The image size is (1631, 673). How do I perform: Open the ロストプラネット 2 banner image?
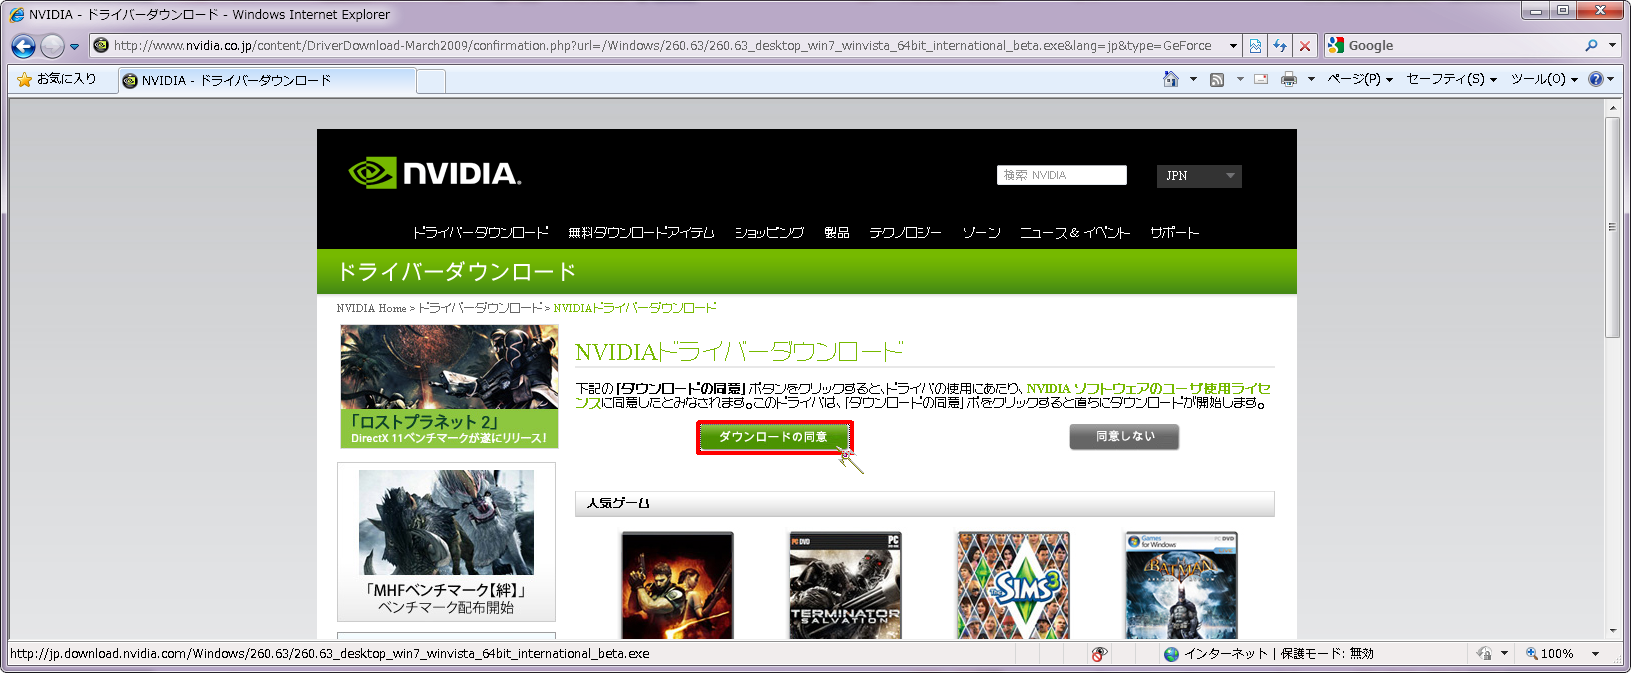coord(449,386)
